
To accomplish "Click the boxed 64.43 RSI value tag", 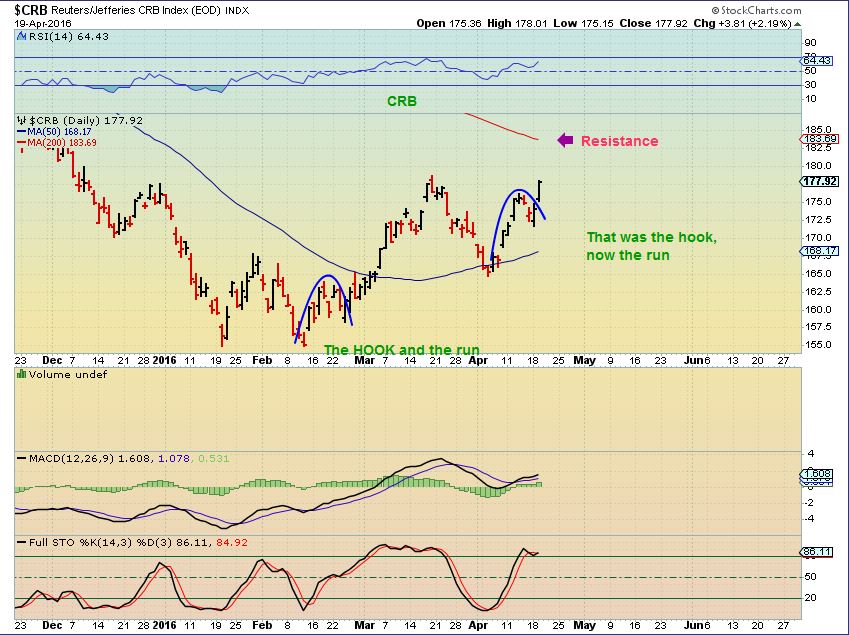I will click(x=817, y=61).
